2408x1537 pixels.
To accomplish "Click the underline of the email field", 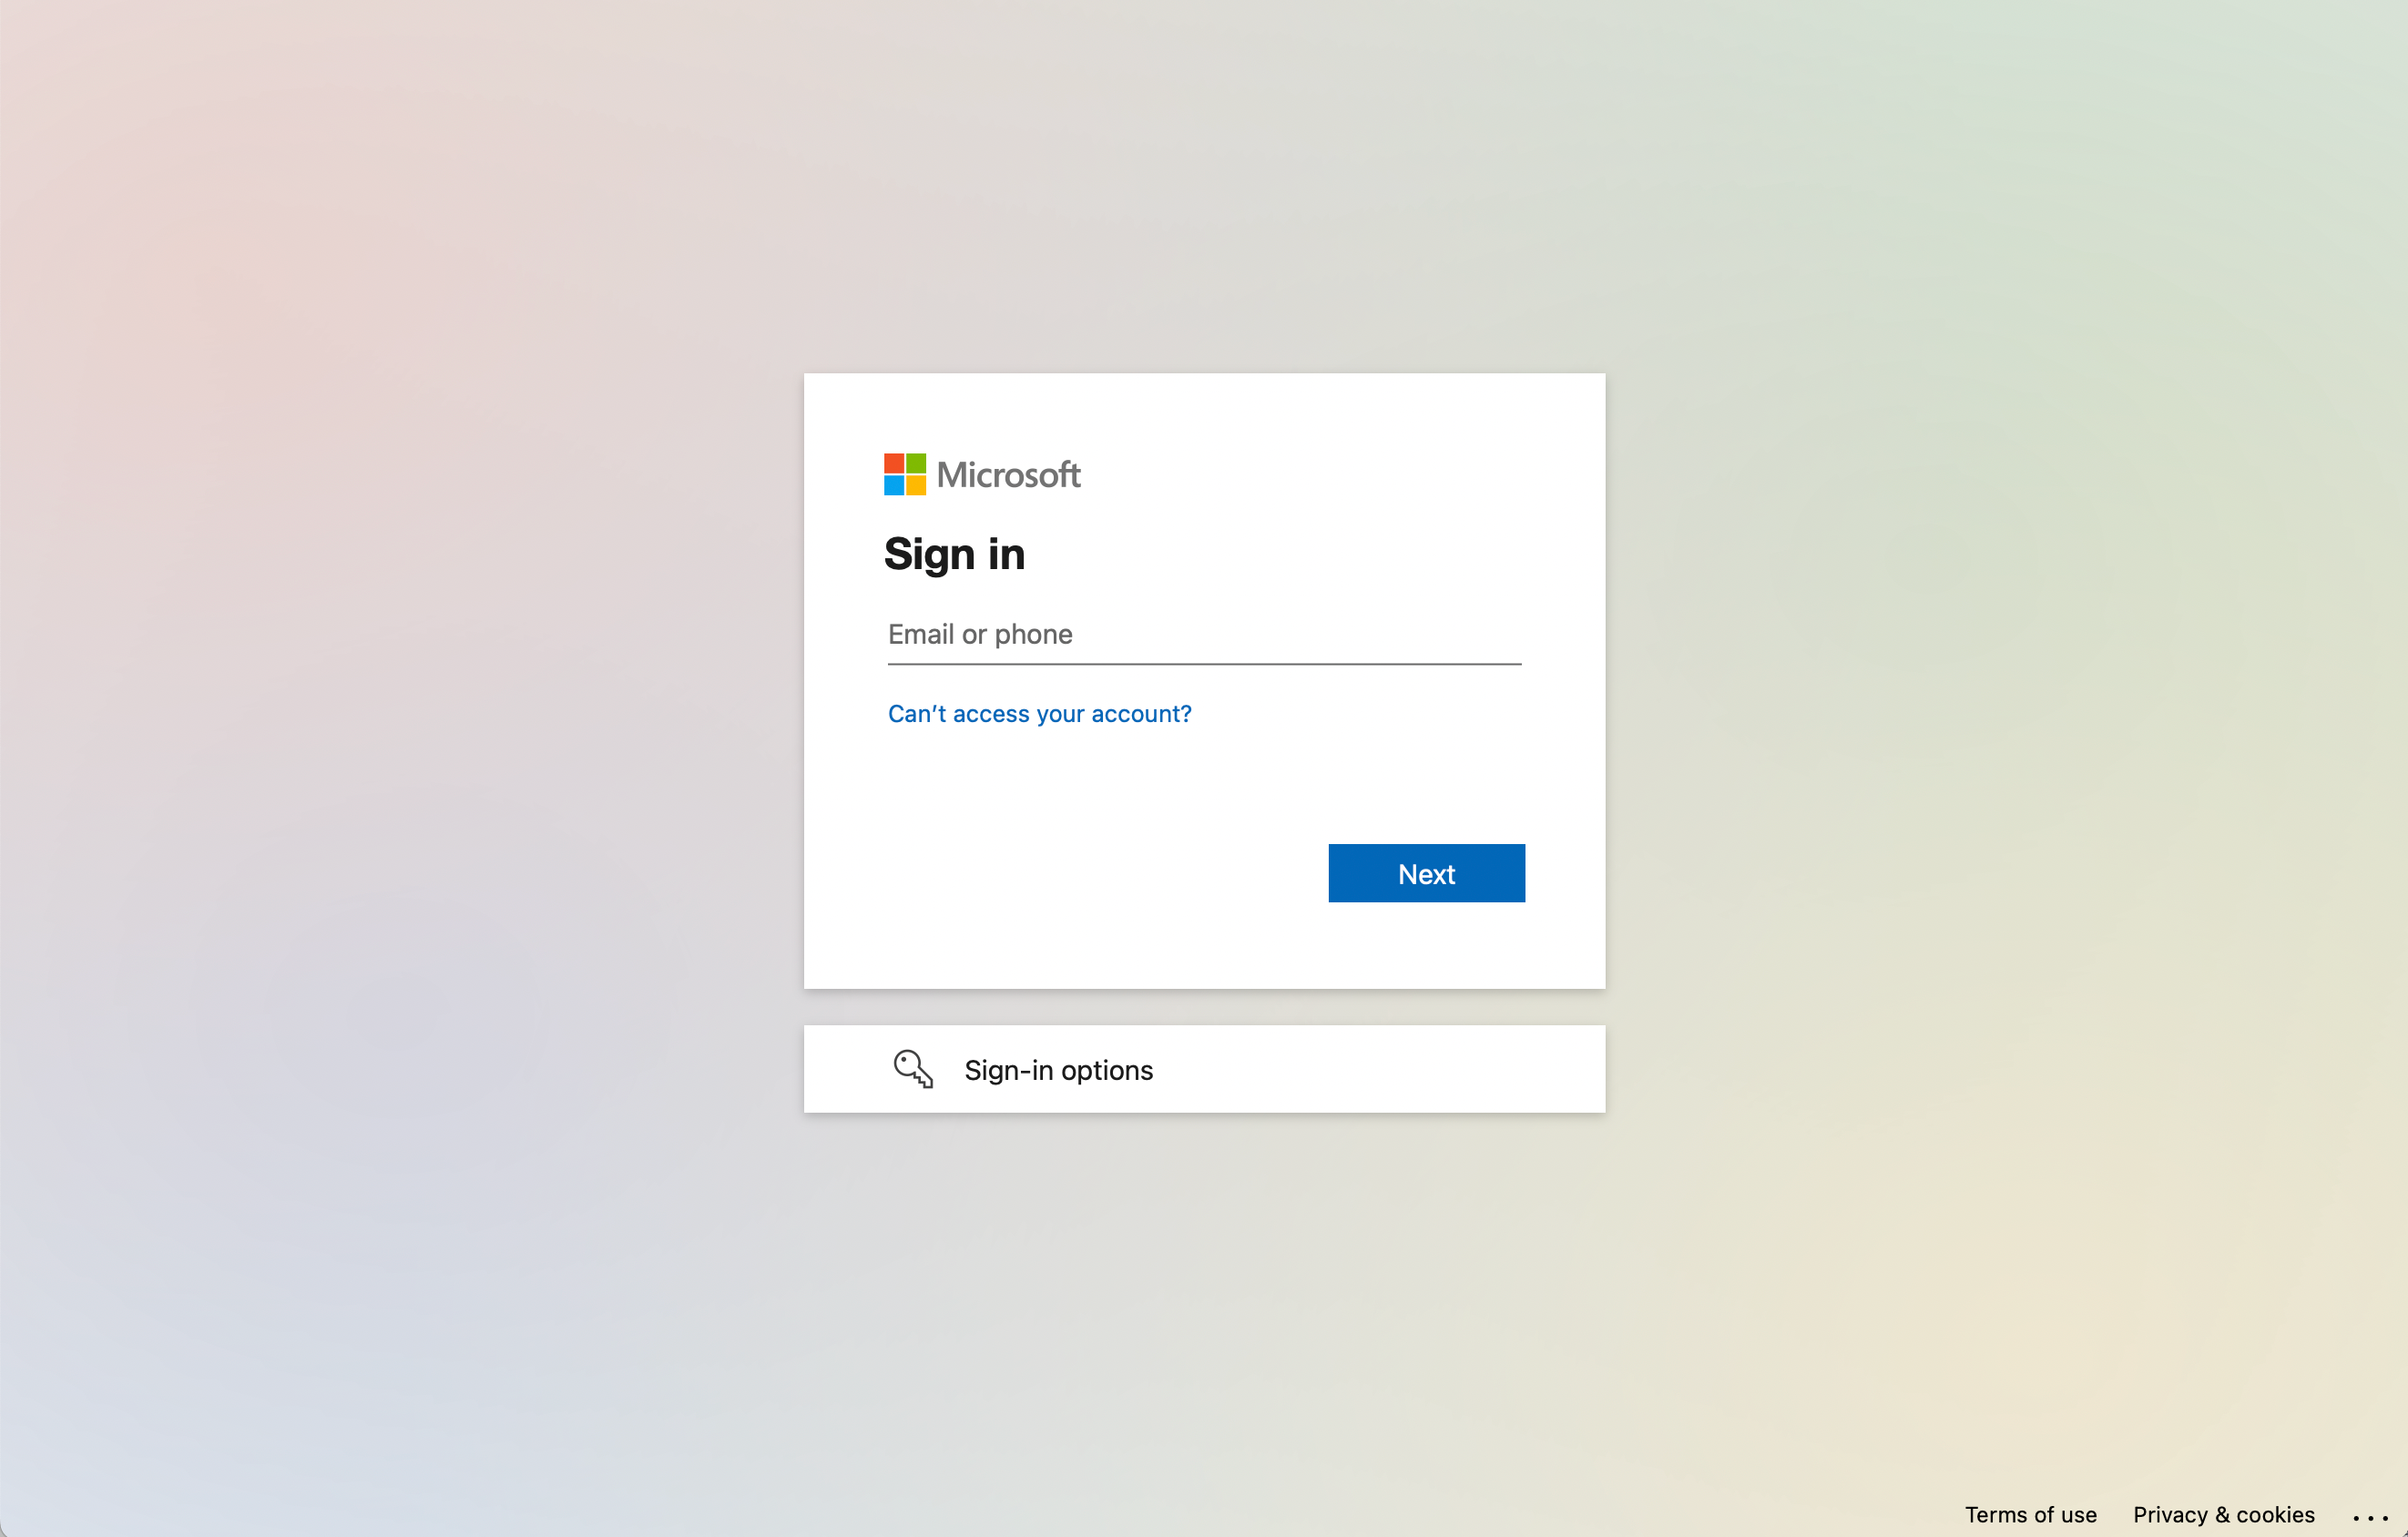I will tap(1204, 663).
